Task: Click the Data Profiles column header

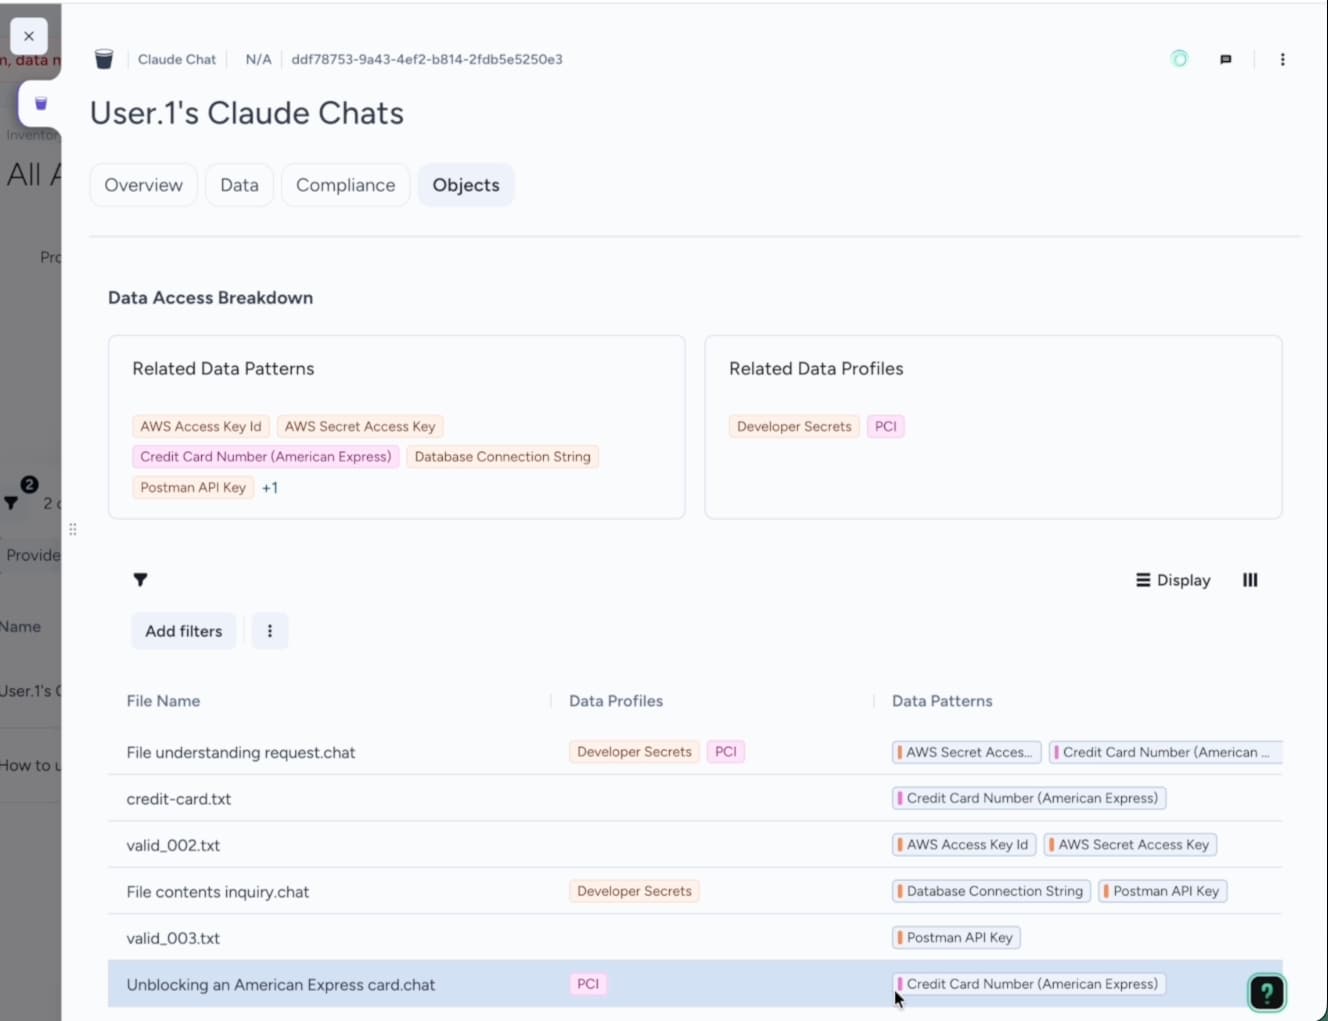Action: point(616,701)
